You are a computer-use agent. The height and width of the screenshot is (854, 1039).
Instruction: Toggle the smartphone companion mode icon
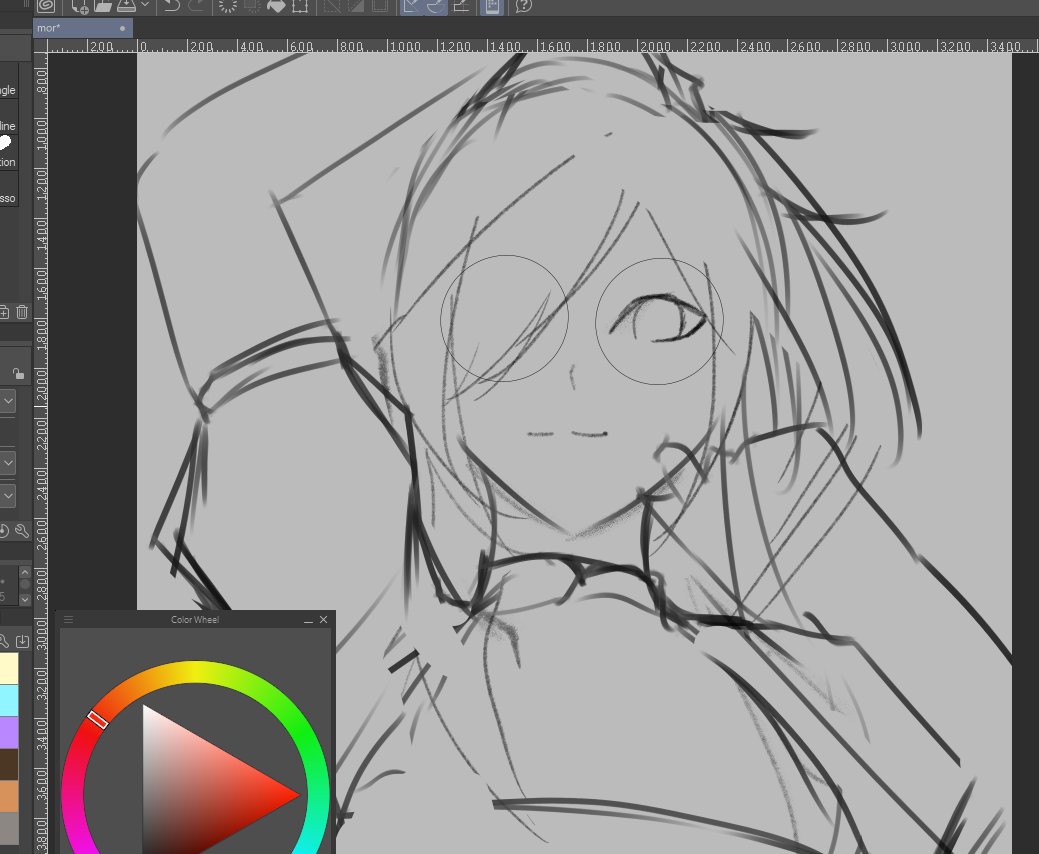tap(492, 6)
